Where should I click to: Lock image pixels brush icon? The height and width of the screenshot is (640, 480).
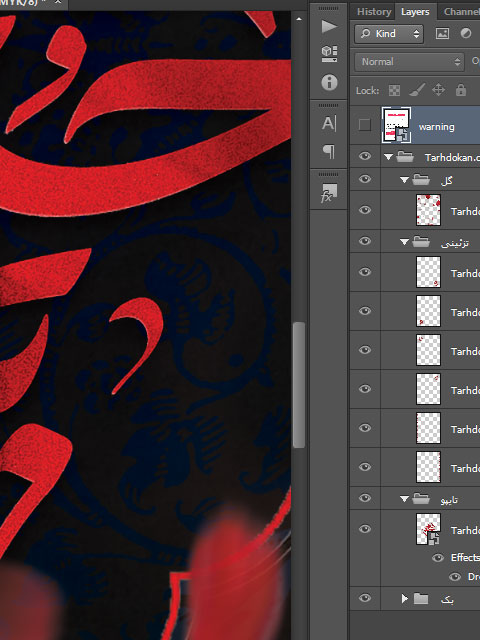[x=417, y=90]
